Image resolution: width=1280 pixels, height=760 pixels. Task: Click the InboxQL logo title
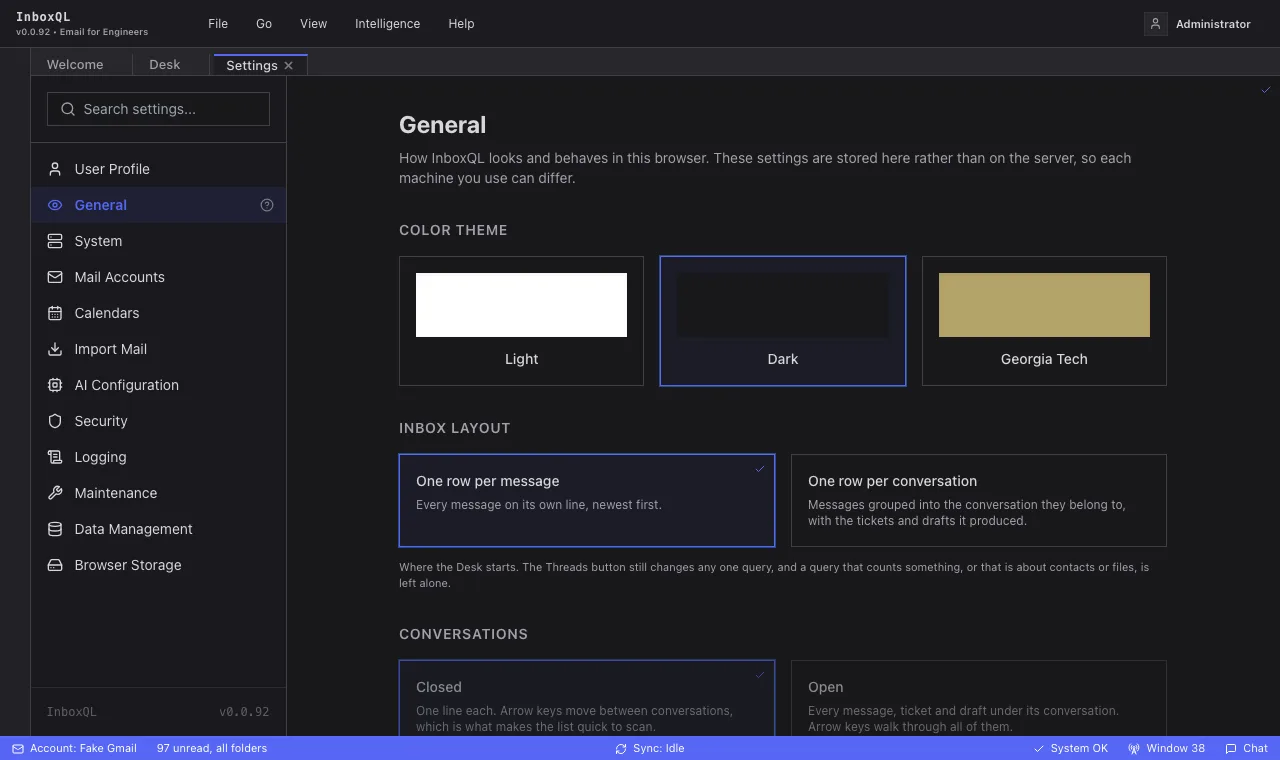43,17
